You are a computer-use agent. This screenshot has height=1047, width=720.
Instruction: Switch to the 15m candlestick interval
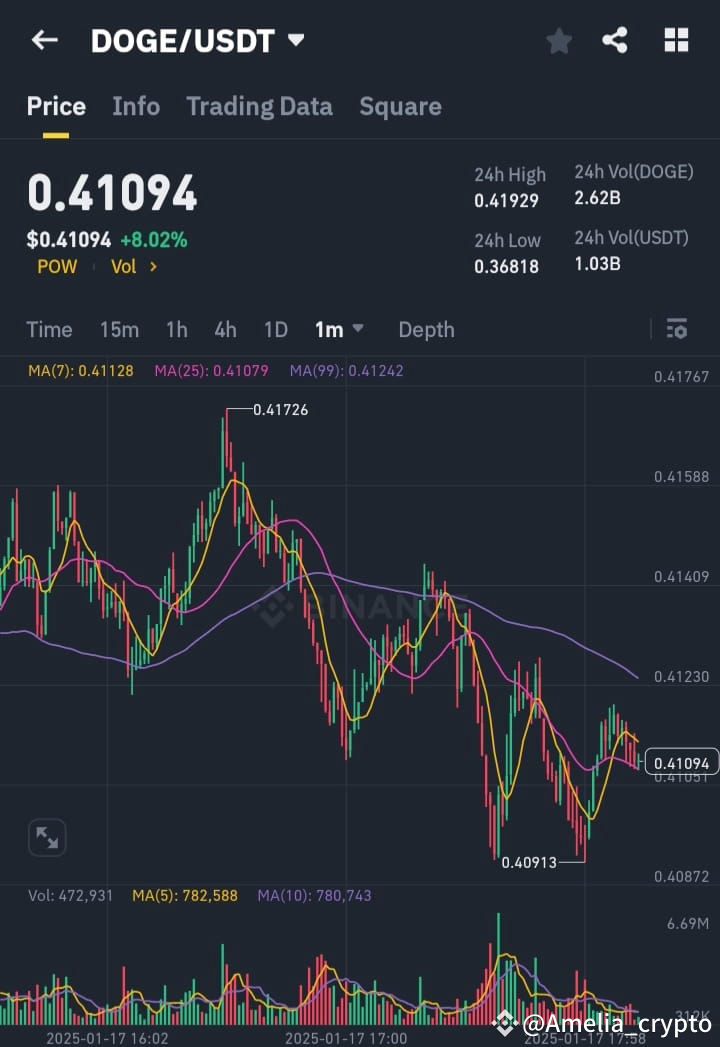pyautogui.click(x=119, y=329)
